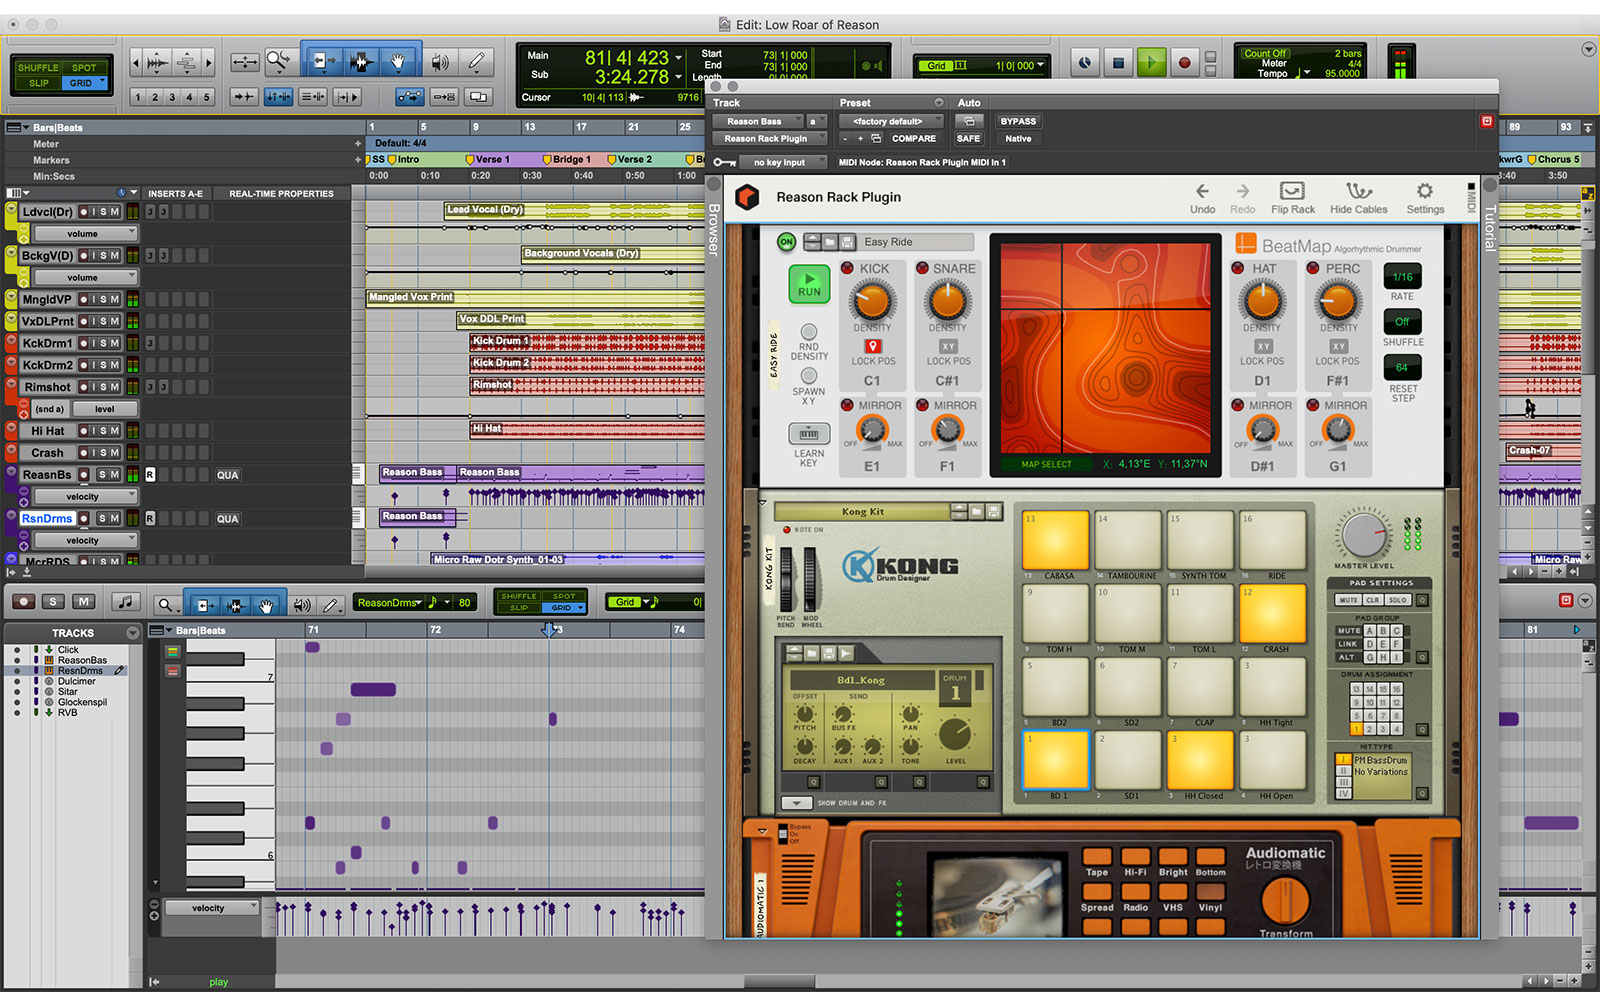Click the Play transport button
The image size is (1600, 1007).
1151,63
